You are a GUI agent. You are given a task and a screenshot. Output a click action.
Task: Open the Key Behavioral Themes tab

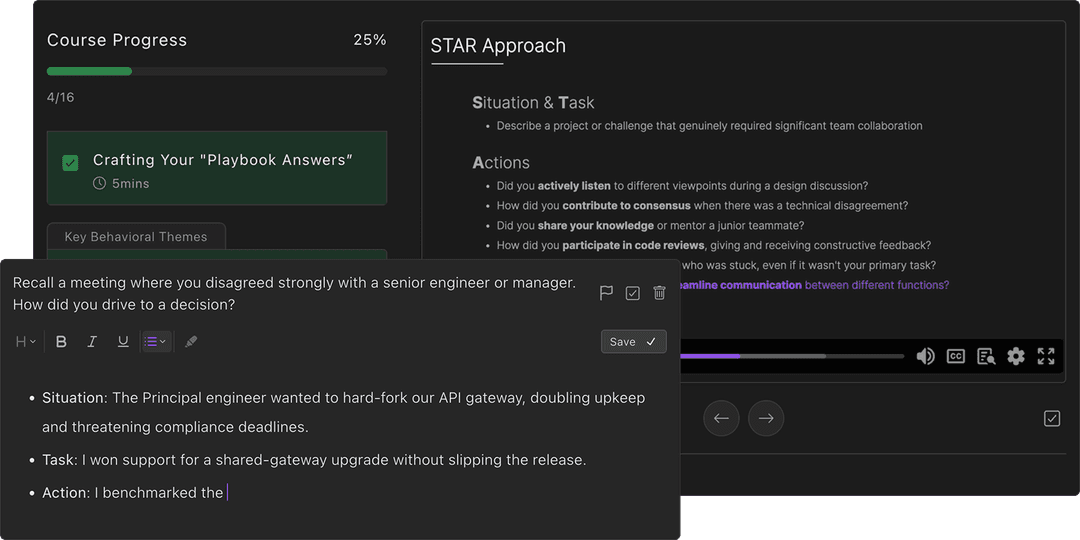pyautogui.click(x=136, y=237)
